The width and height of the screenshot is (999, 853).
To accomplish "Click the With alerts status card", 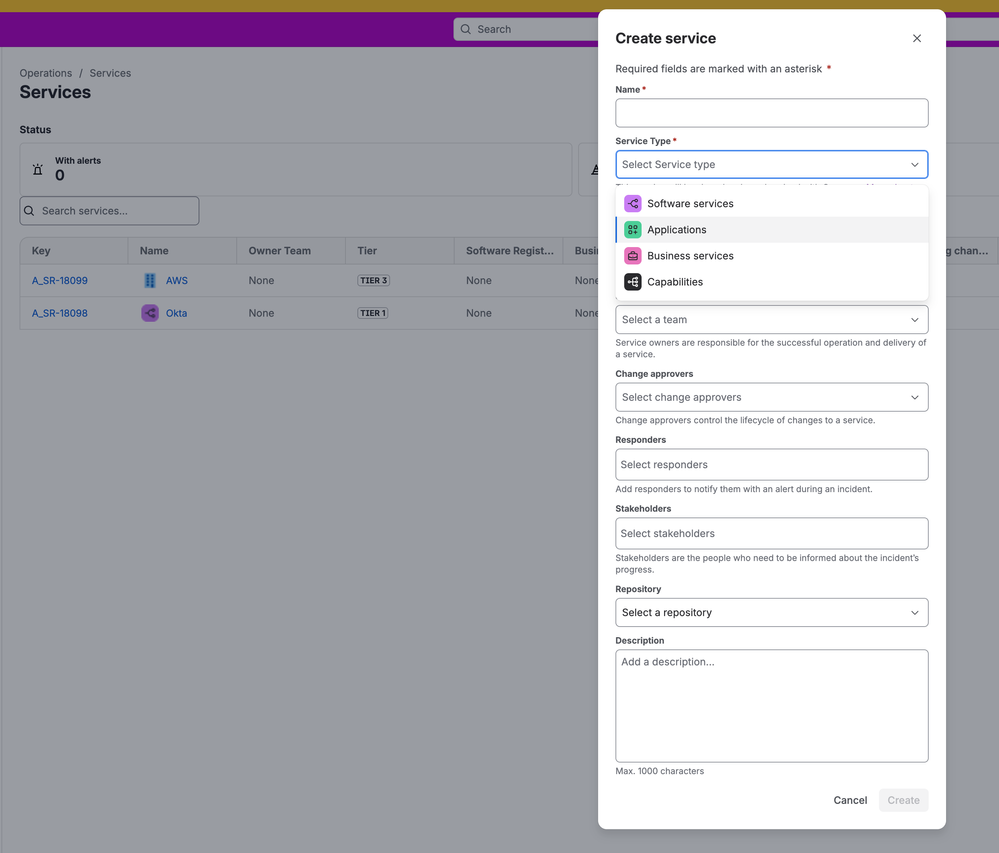I will tap(296, 169).
